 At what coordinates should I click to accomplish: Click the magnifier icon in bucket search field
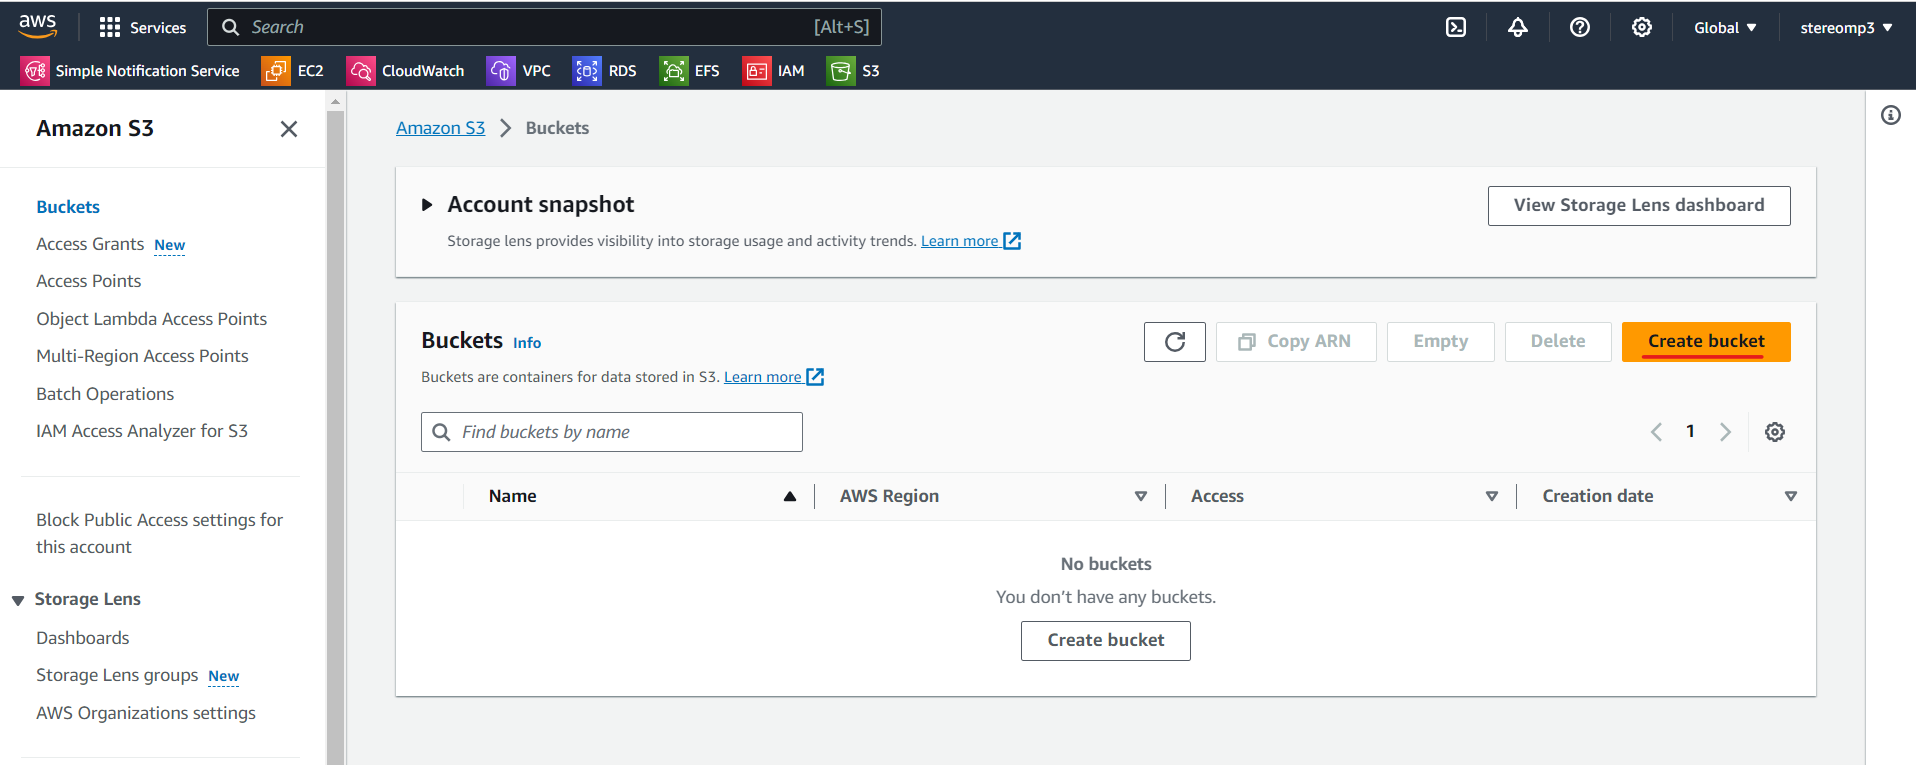[441, 432]
